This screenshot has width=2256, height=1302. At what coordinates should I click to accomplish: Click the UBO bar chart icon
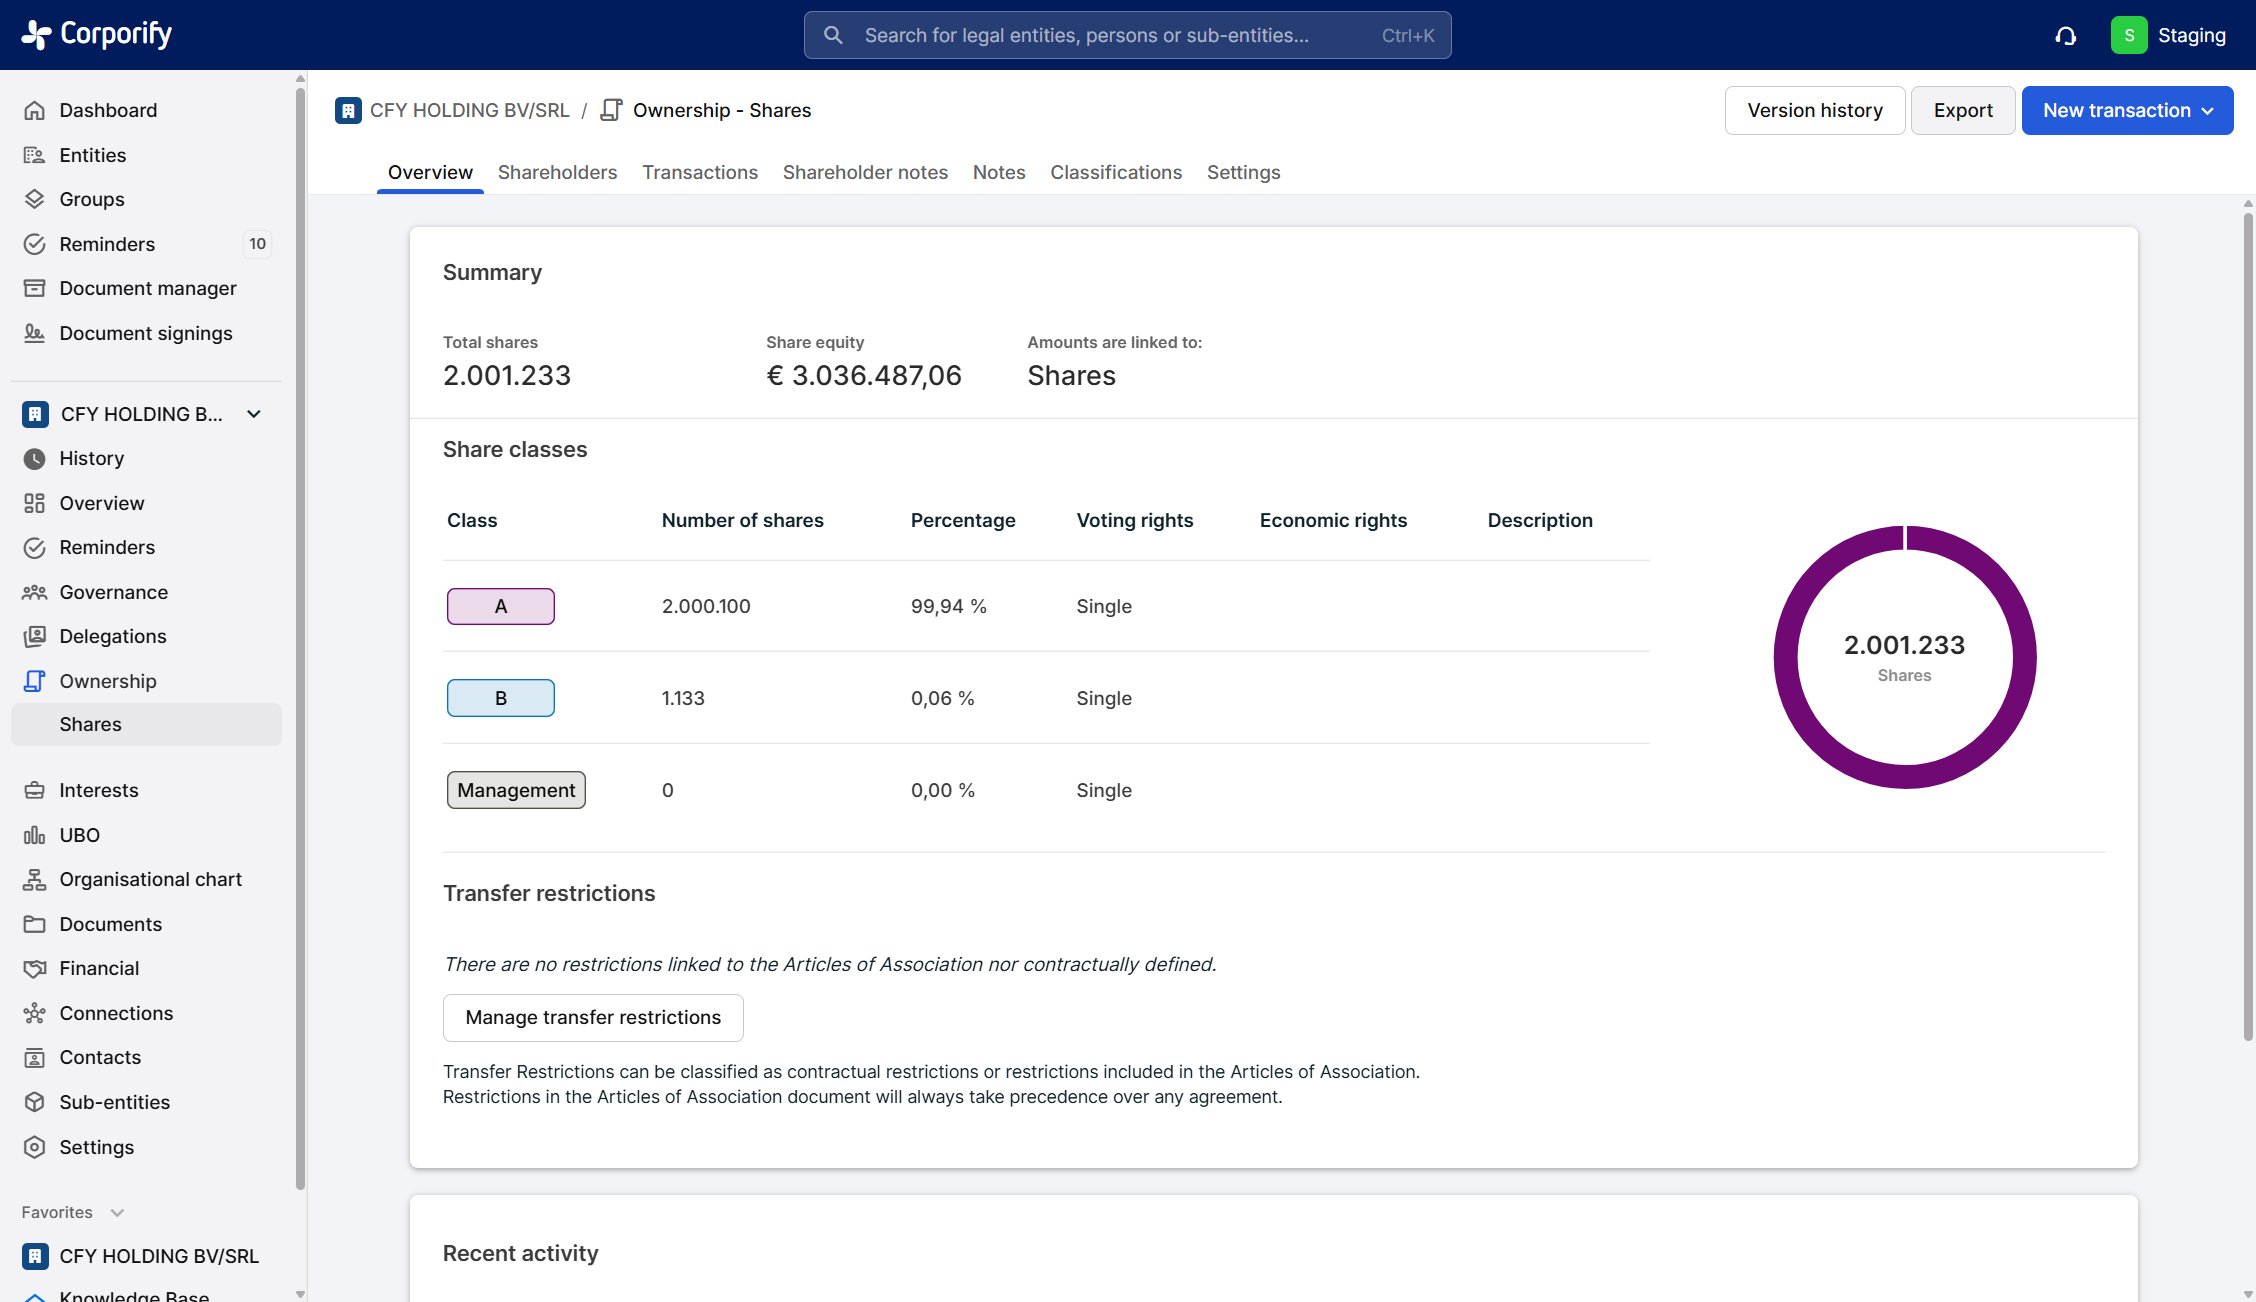[x=35, y=835]
